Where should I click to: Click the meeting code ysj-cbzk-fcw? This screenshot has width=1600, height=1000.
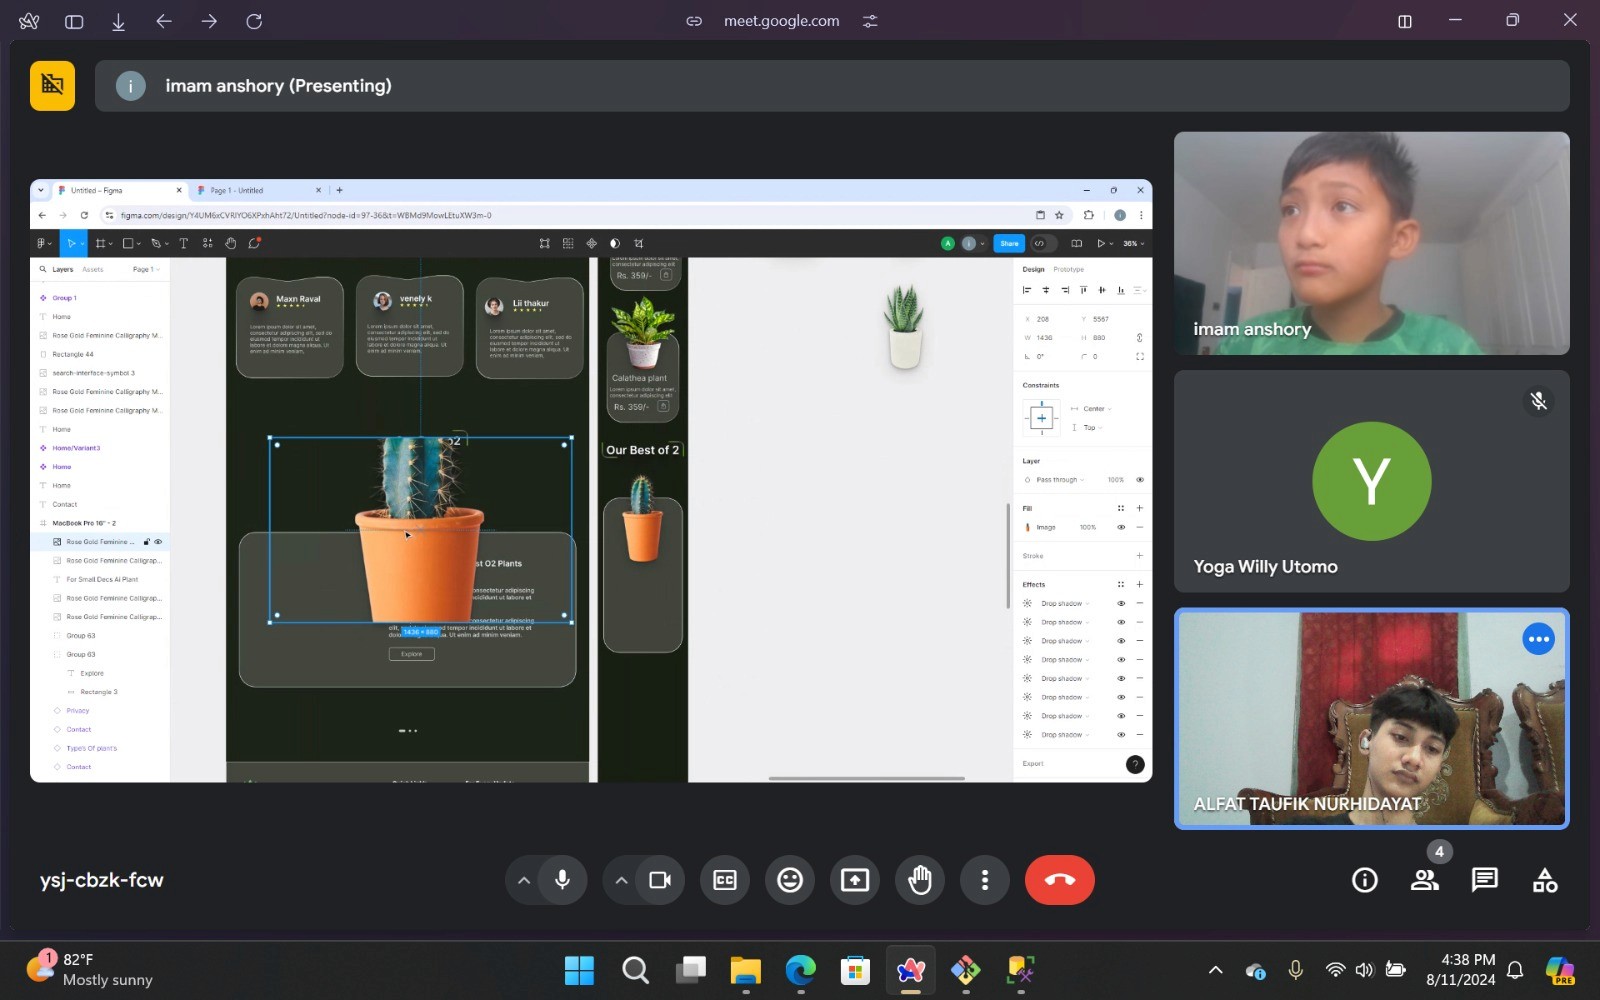[102, 880]
